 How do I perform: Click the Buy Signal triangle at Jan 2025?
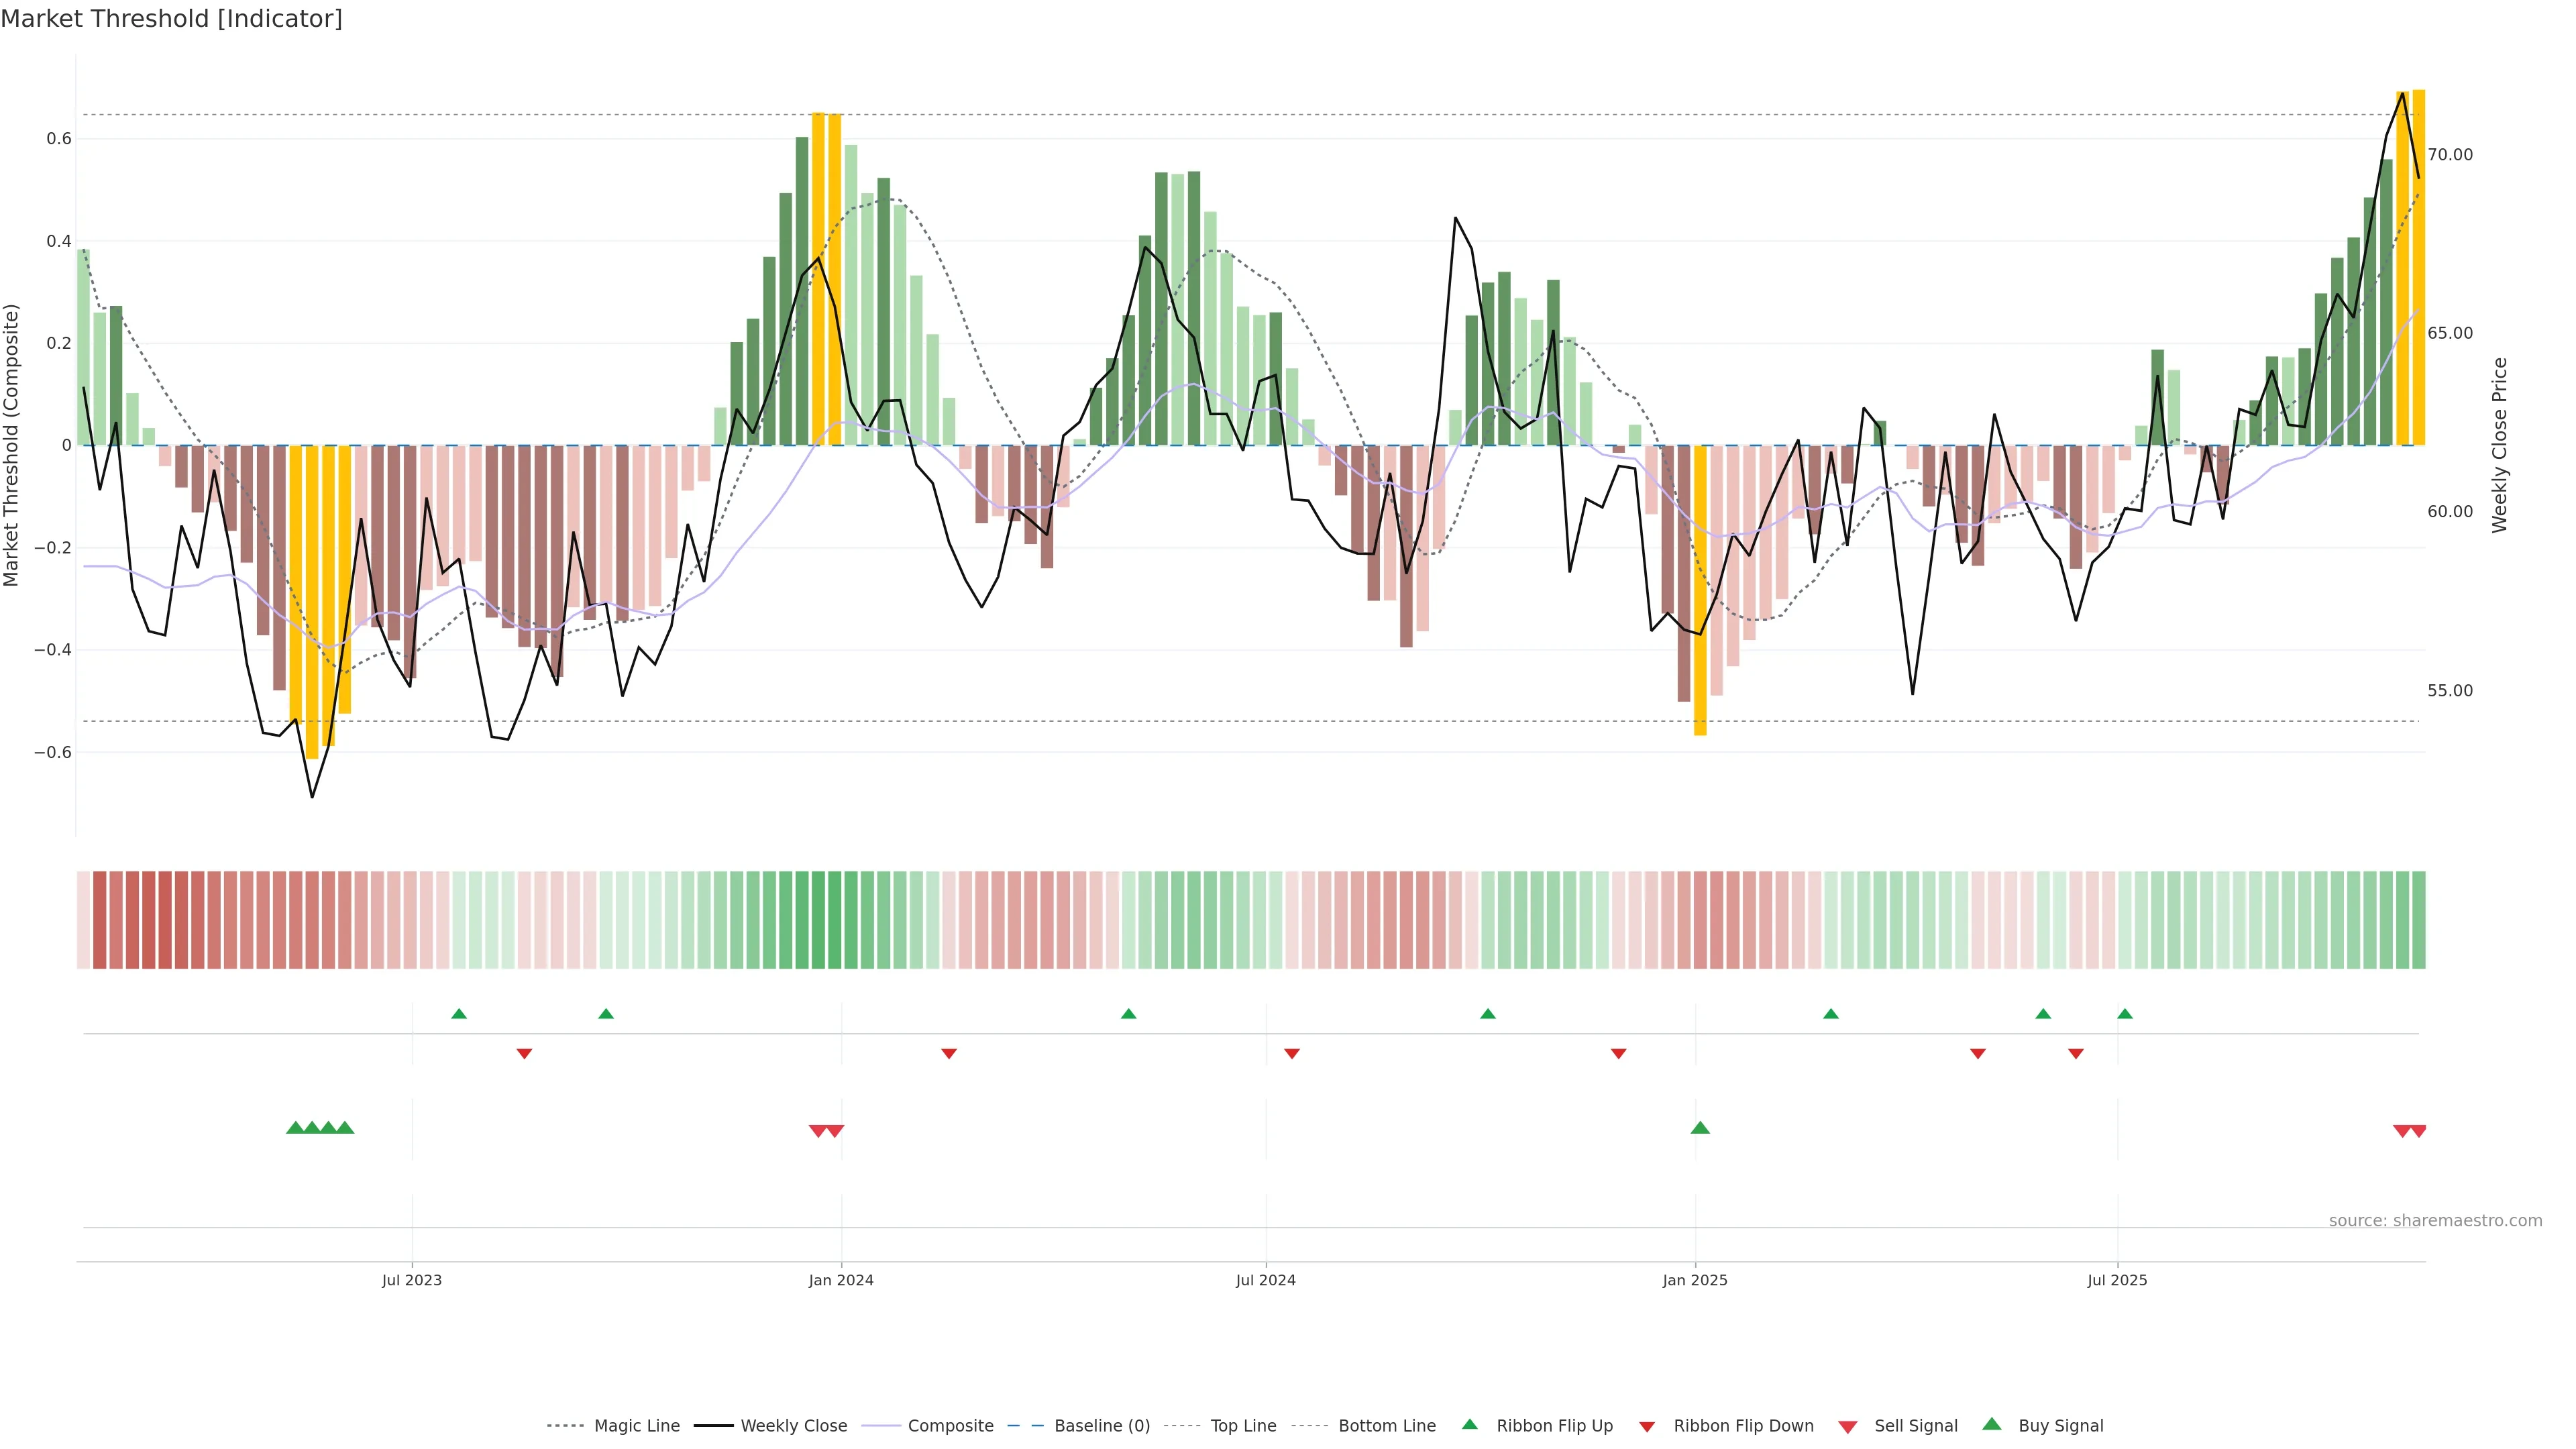(x=1699, y=1128)
